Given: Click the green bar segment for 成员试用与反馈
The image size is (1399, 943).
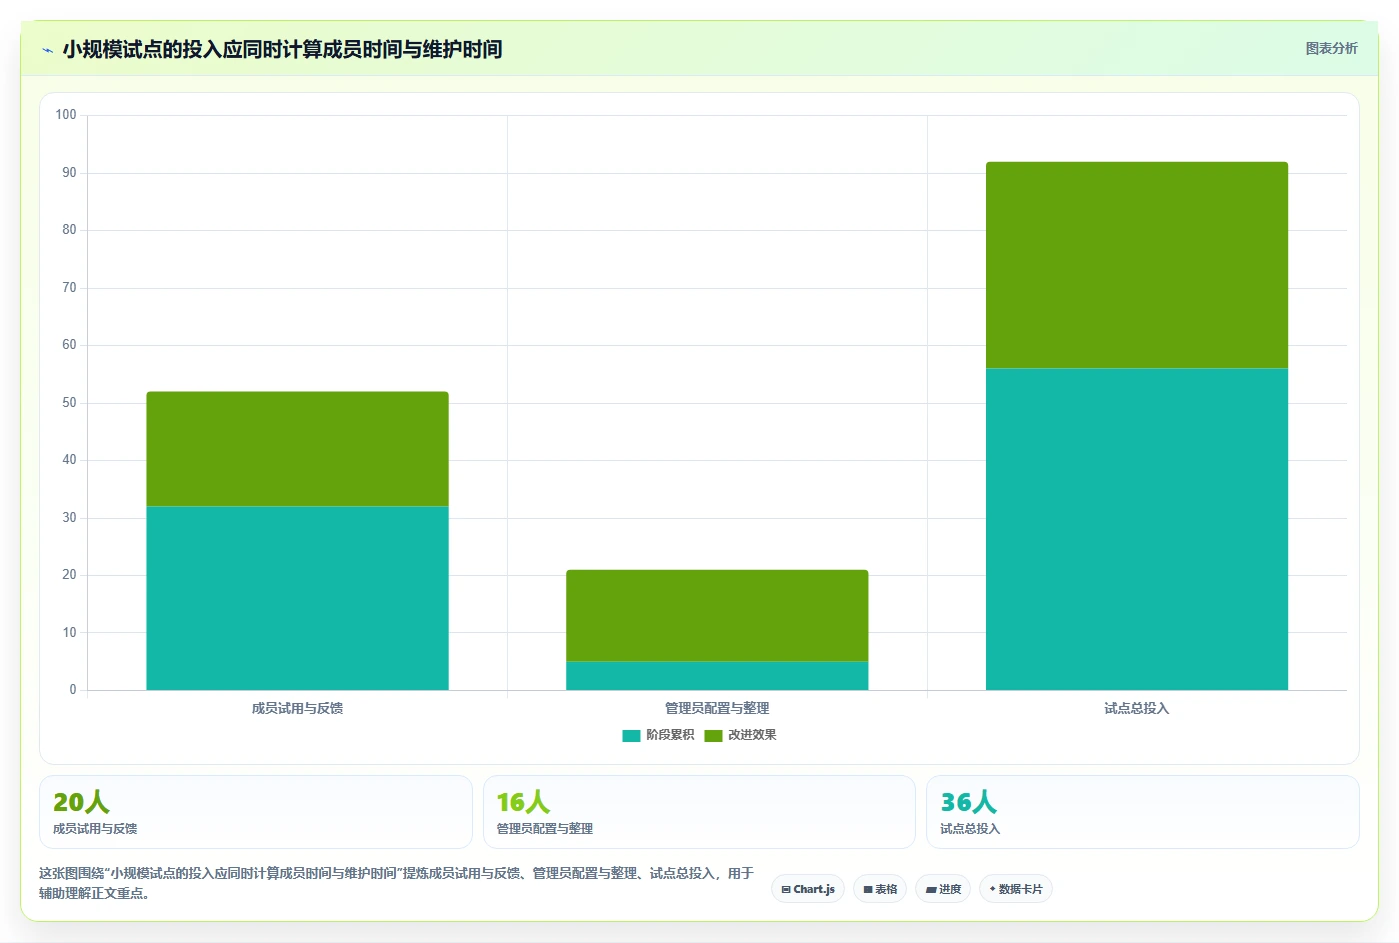Looking at the screenshot, I should click(297, 449).
